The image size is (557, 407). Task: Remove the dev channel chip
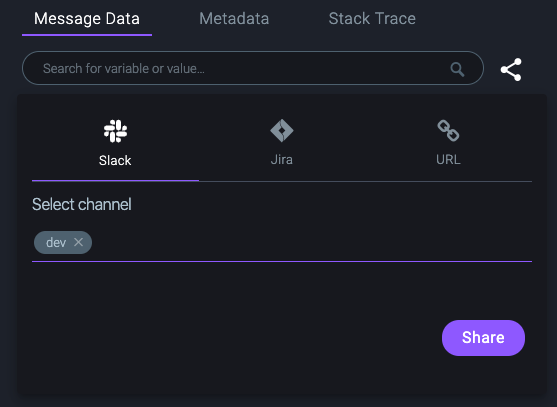pos(79,242)
